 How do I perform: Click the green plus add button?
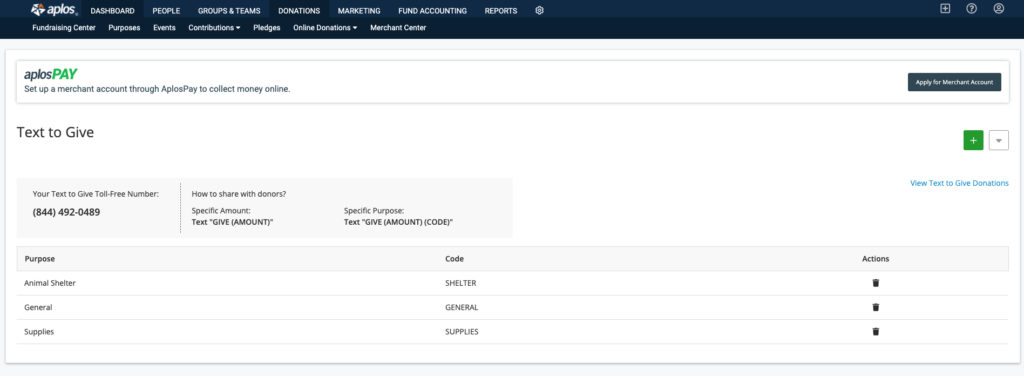tap(973, 140)
